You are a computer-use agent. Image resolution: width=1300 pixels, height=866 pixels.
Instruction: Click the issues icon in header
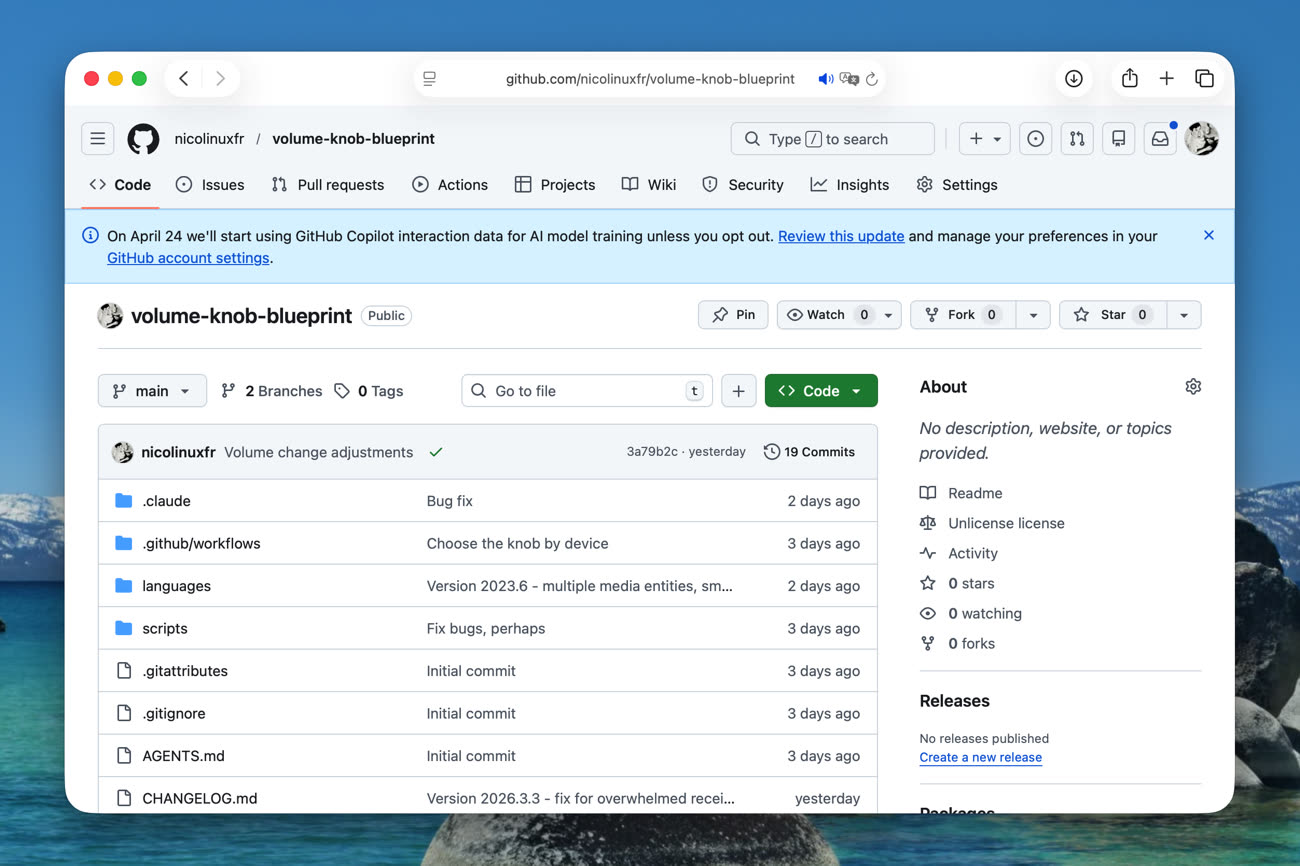coord(1036,139)
